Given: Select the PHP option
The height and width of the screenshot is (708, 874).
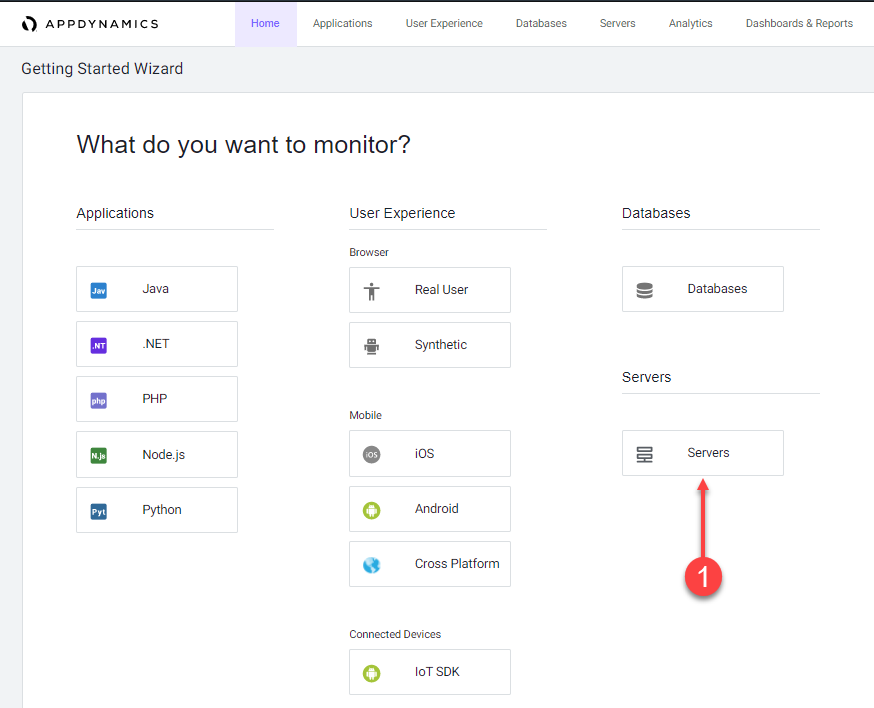Looking at the screenshot, I should point(157,399).
